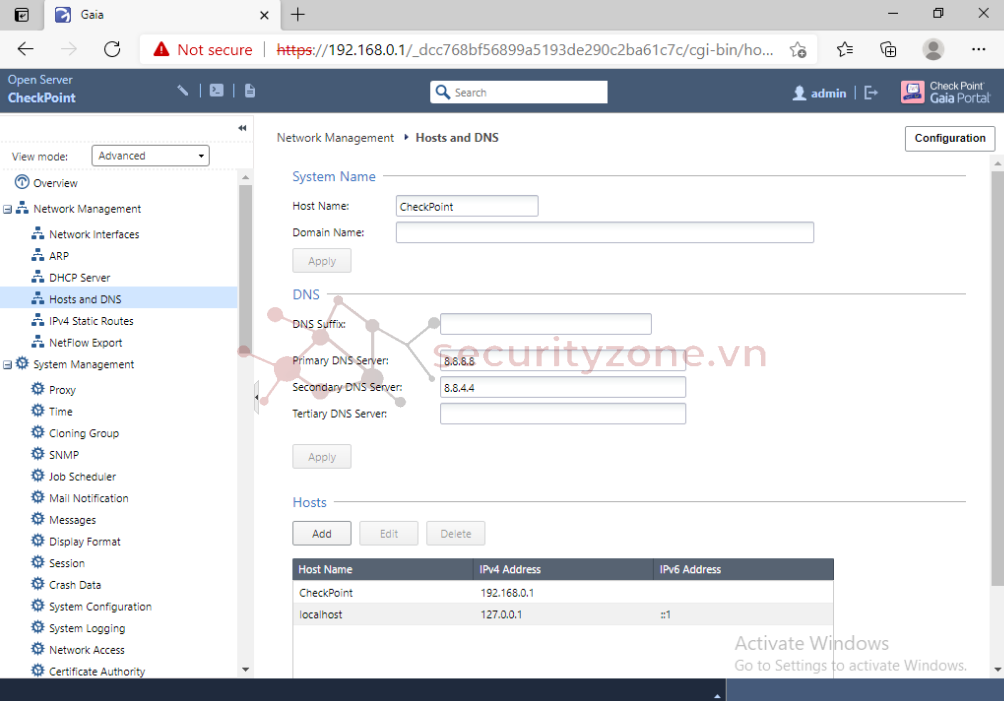Click Network Management breadcrumb link
This screenshot has height=701, width=1004.
coord(335,138)
